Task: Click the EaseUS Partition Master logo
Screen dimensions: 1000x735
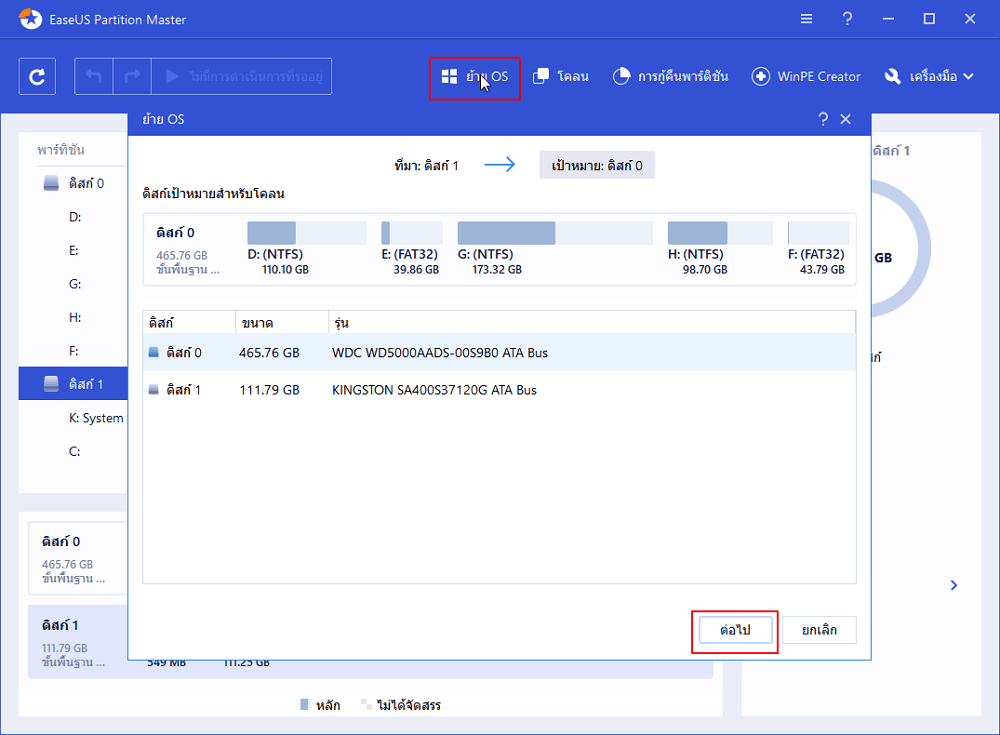Action: pyautogui.click(x=30, y=19)
